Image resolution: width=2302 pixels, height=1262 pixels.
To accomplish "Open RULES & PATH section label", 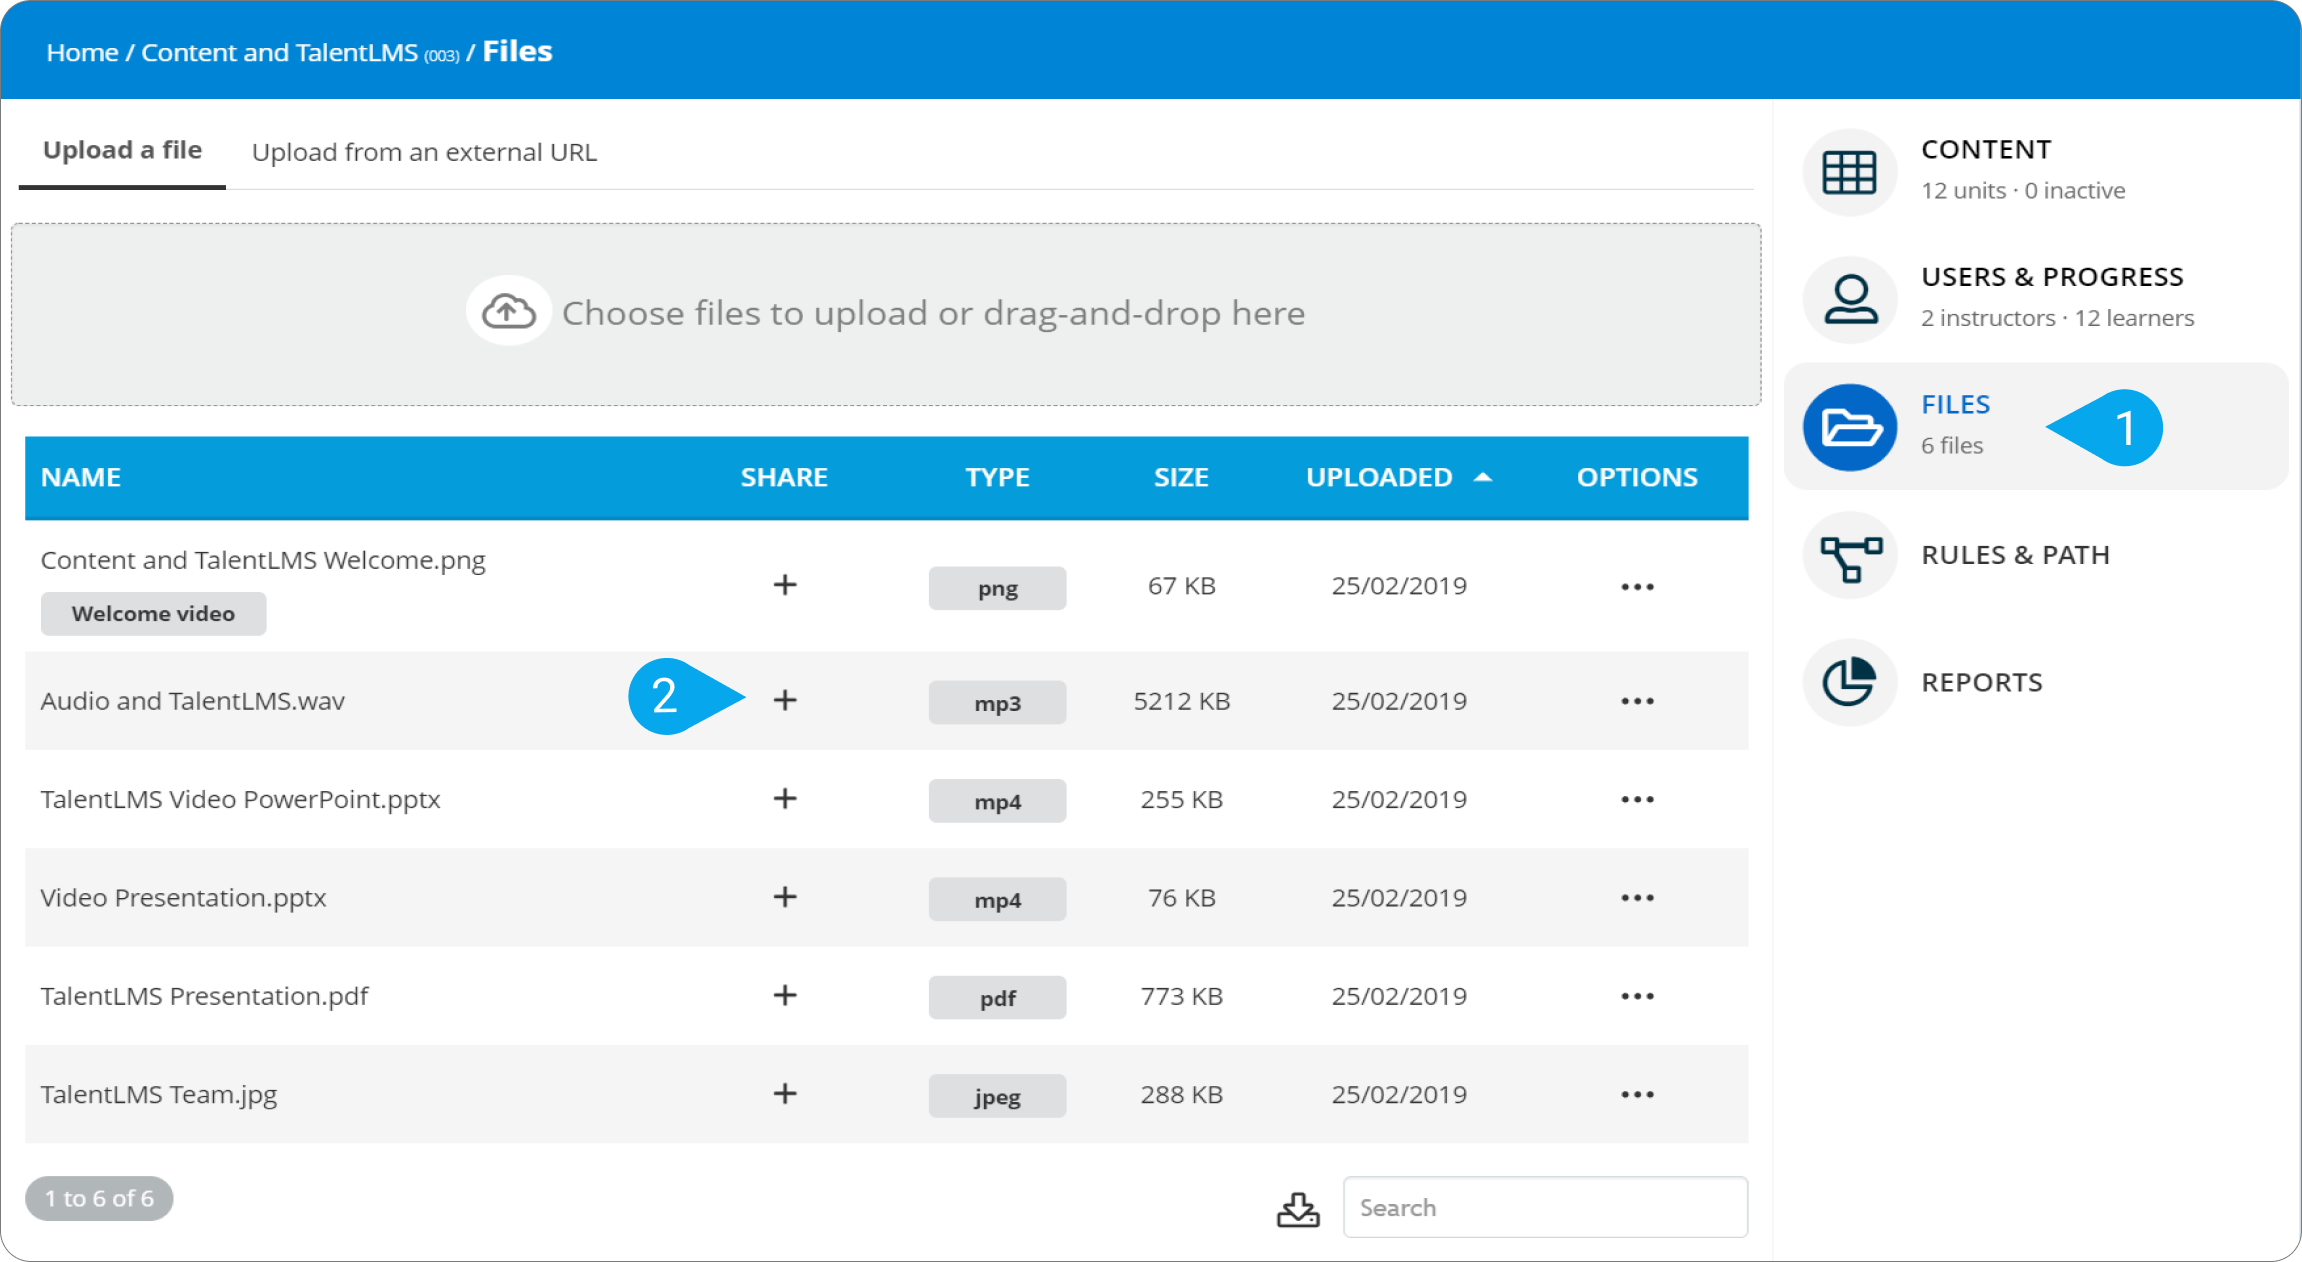I will (2015, 555).
